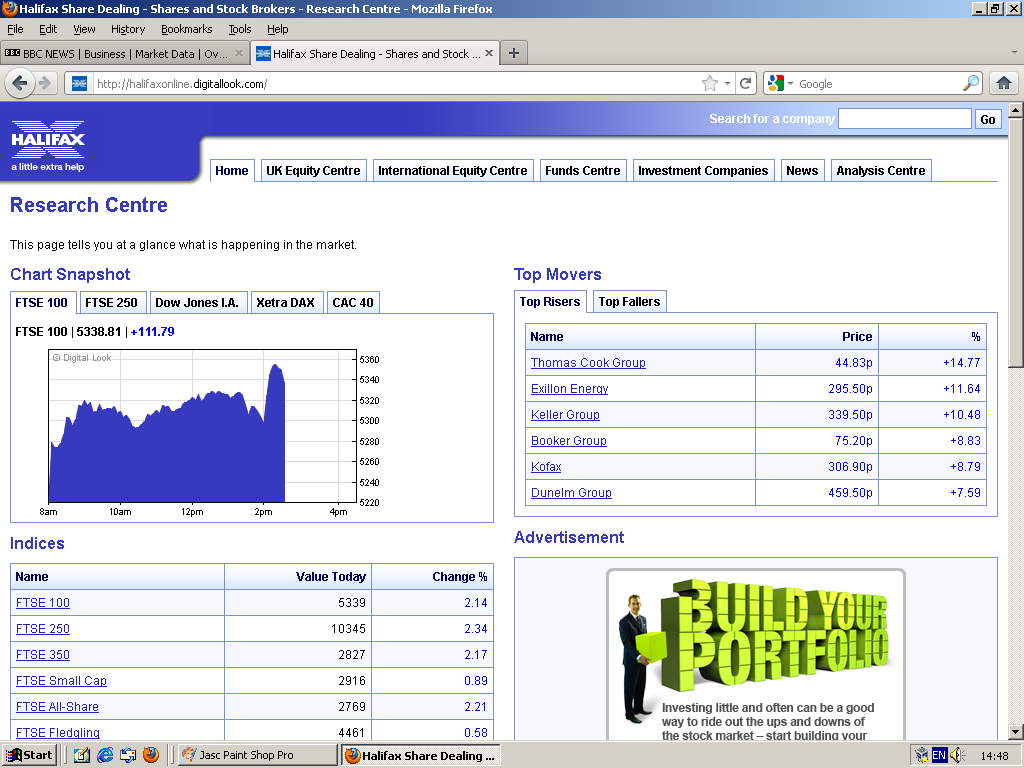Open the FTSE Small Cap link
Image resolution: width=1024 pixels, height=768 pixels.
tap(61, 681)
